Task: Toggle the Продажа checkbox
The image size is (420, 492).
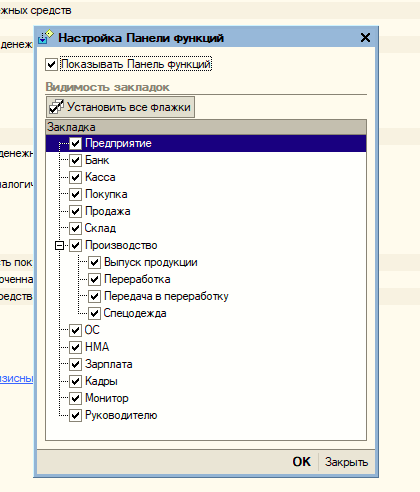Action: coord(75,211)
